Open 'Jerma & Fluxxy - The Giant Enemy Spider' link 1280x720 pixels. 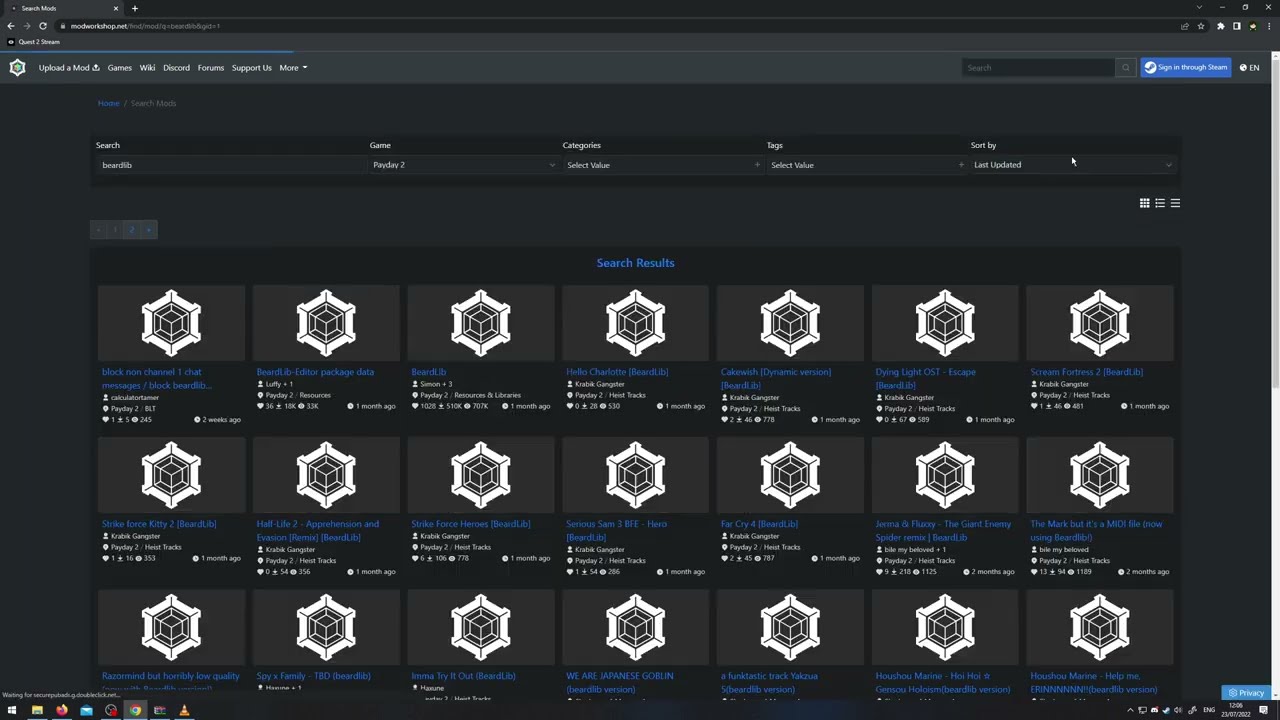943,530
